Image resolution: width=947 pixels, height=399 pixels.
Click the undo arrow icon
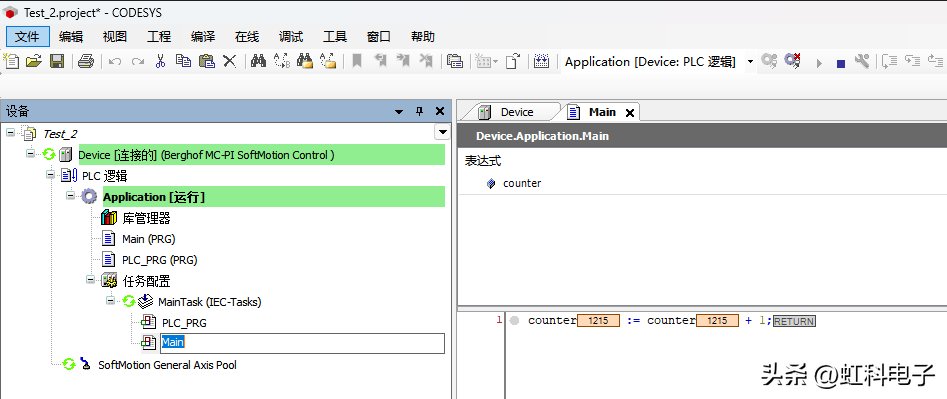pos(115,62)
